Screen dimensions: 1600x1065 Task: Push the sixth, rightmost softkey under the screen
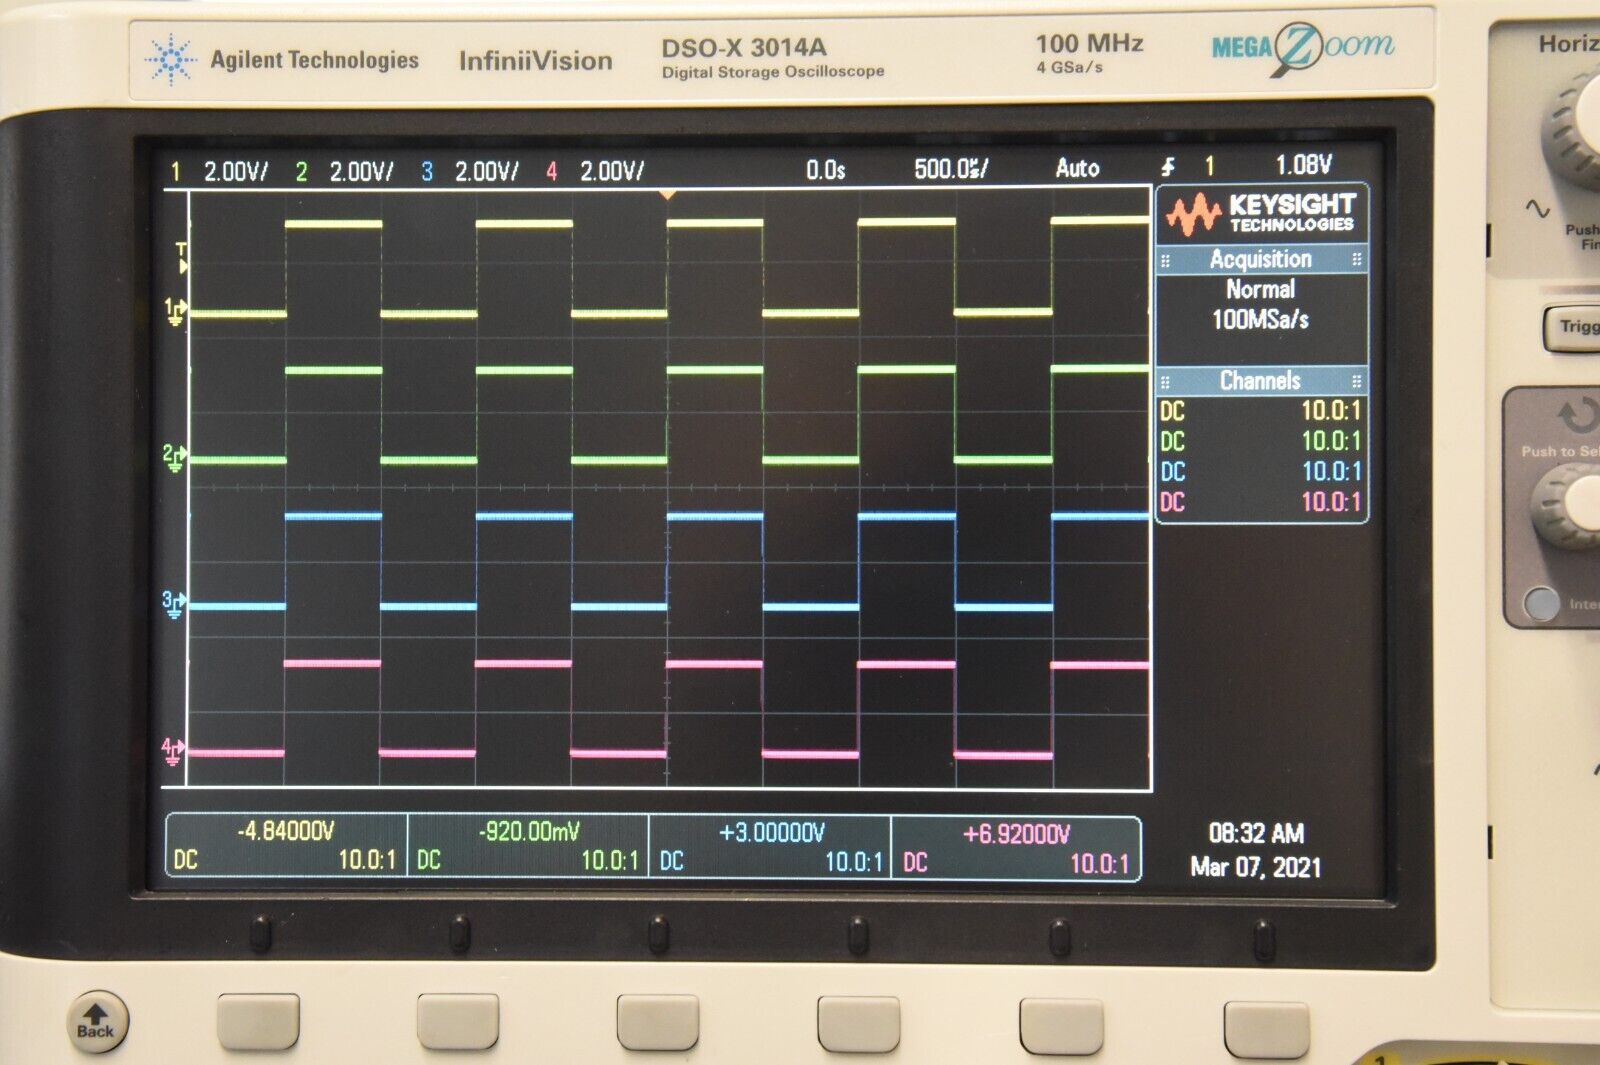point(1267,1029)
